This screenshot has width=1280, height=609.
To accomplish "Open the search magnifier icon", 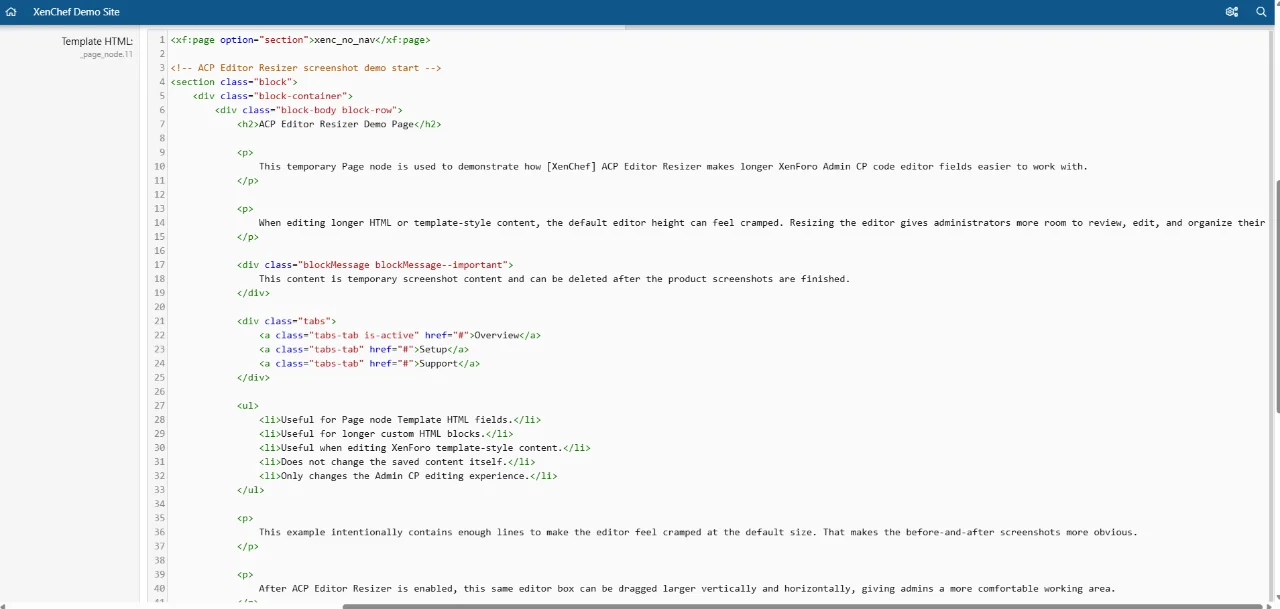I will coord(1261,12).
